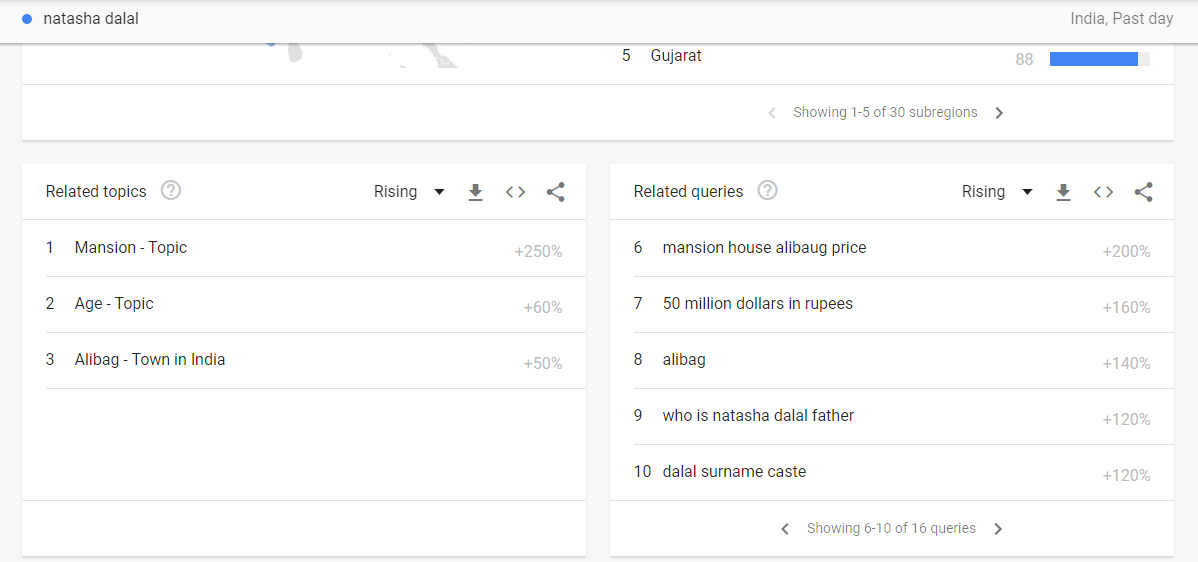Select query who is natasha dalal father
The width and height of the screenshot is (1198, 562).
pos(758,416)
